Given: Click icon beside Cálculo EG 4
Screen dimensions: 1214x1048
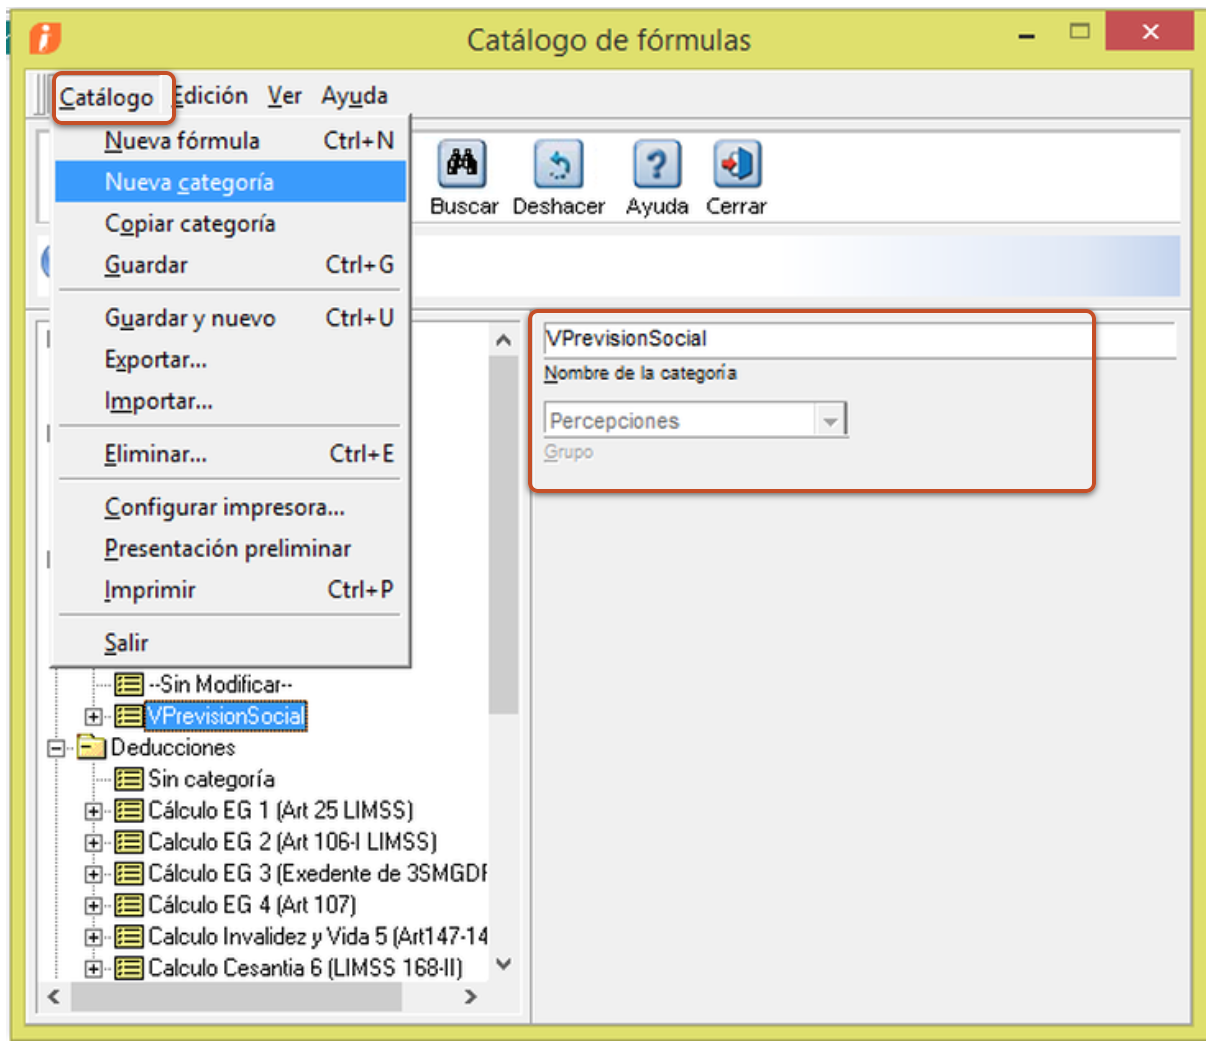Looking at the screenshot, I should [128, 905].
